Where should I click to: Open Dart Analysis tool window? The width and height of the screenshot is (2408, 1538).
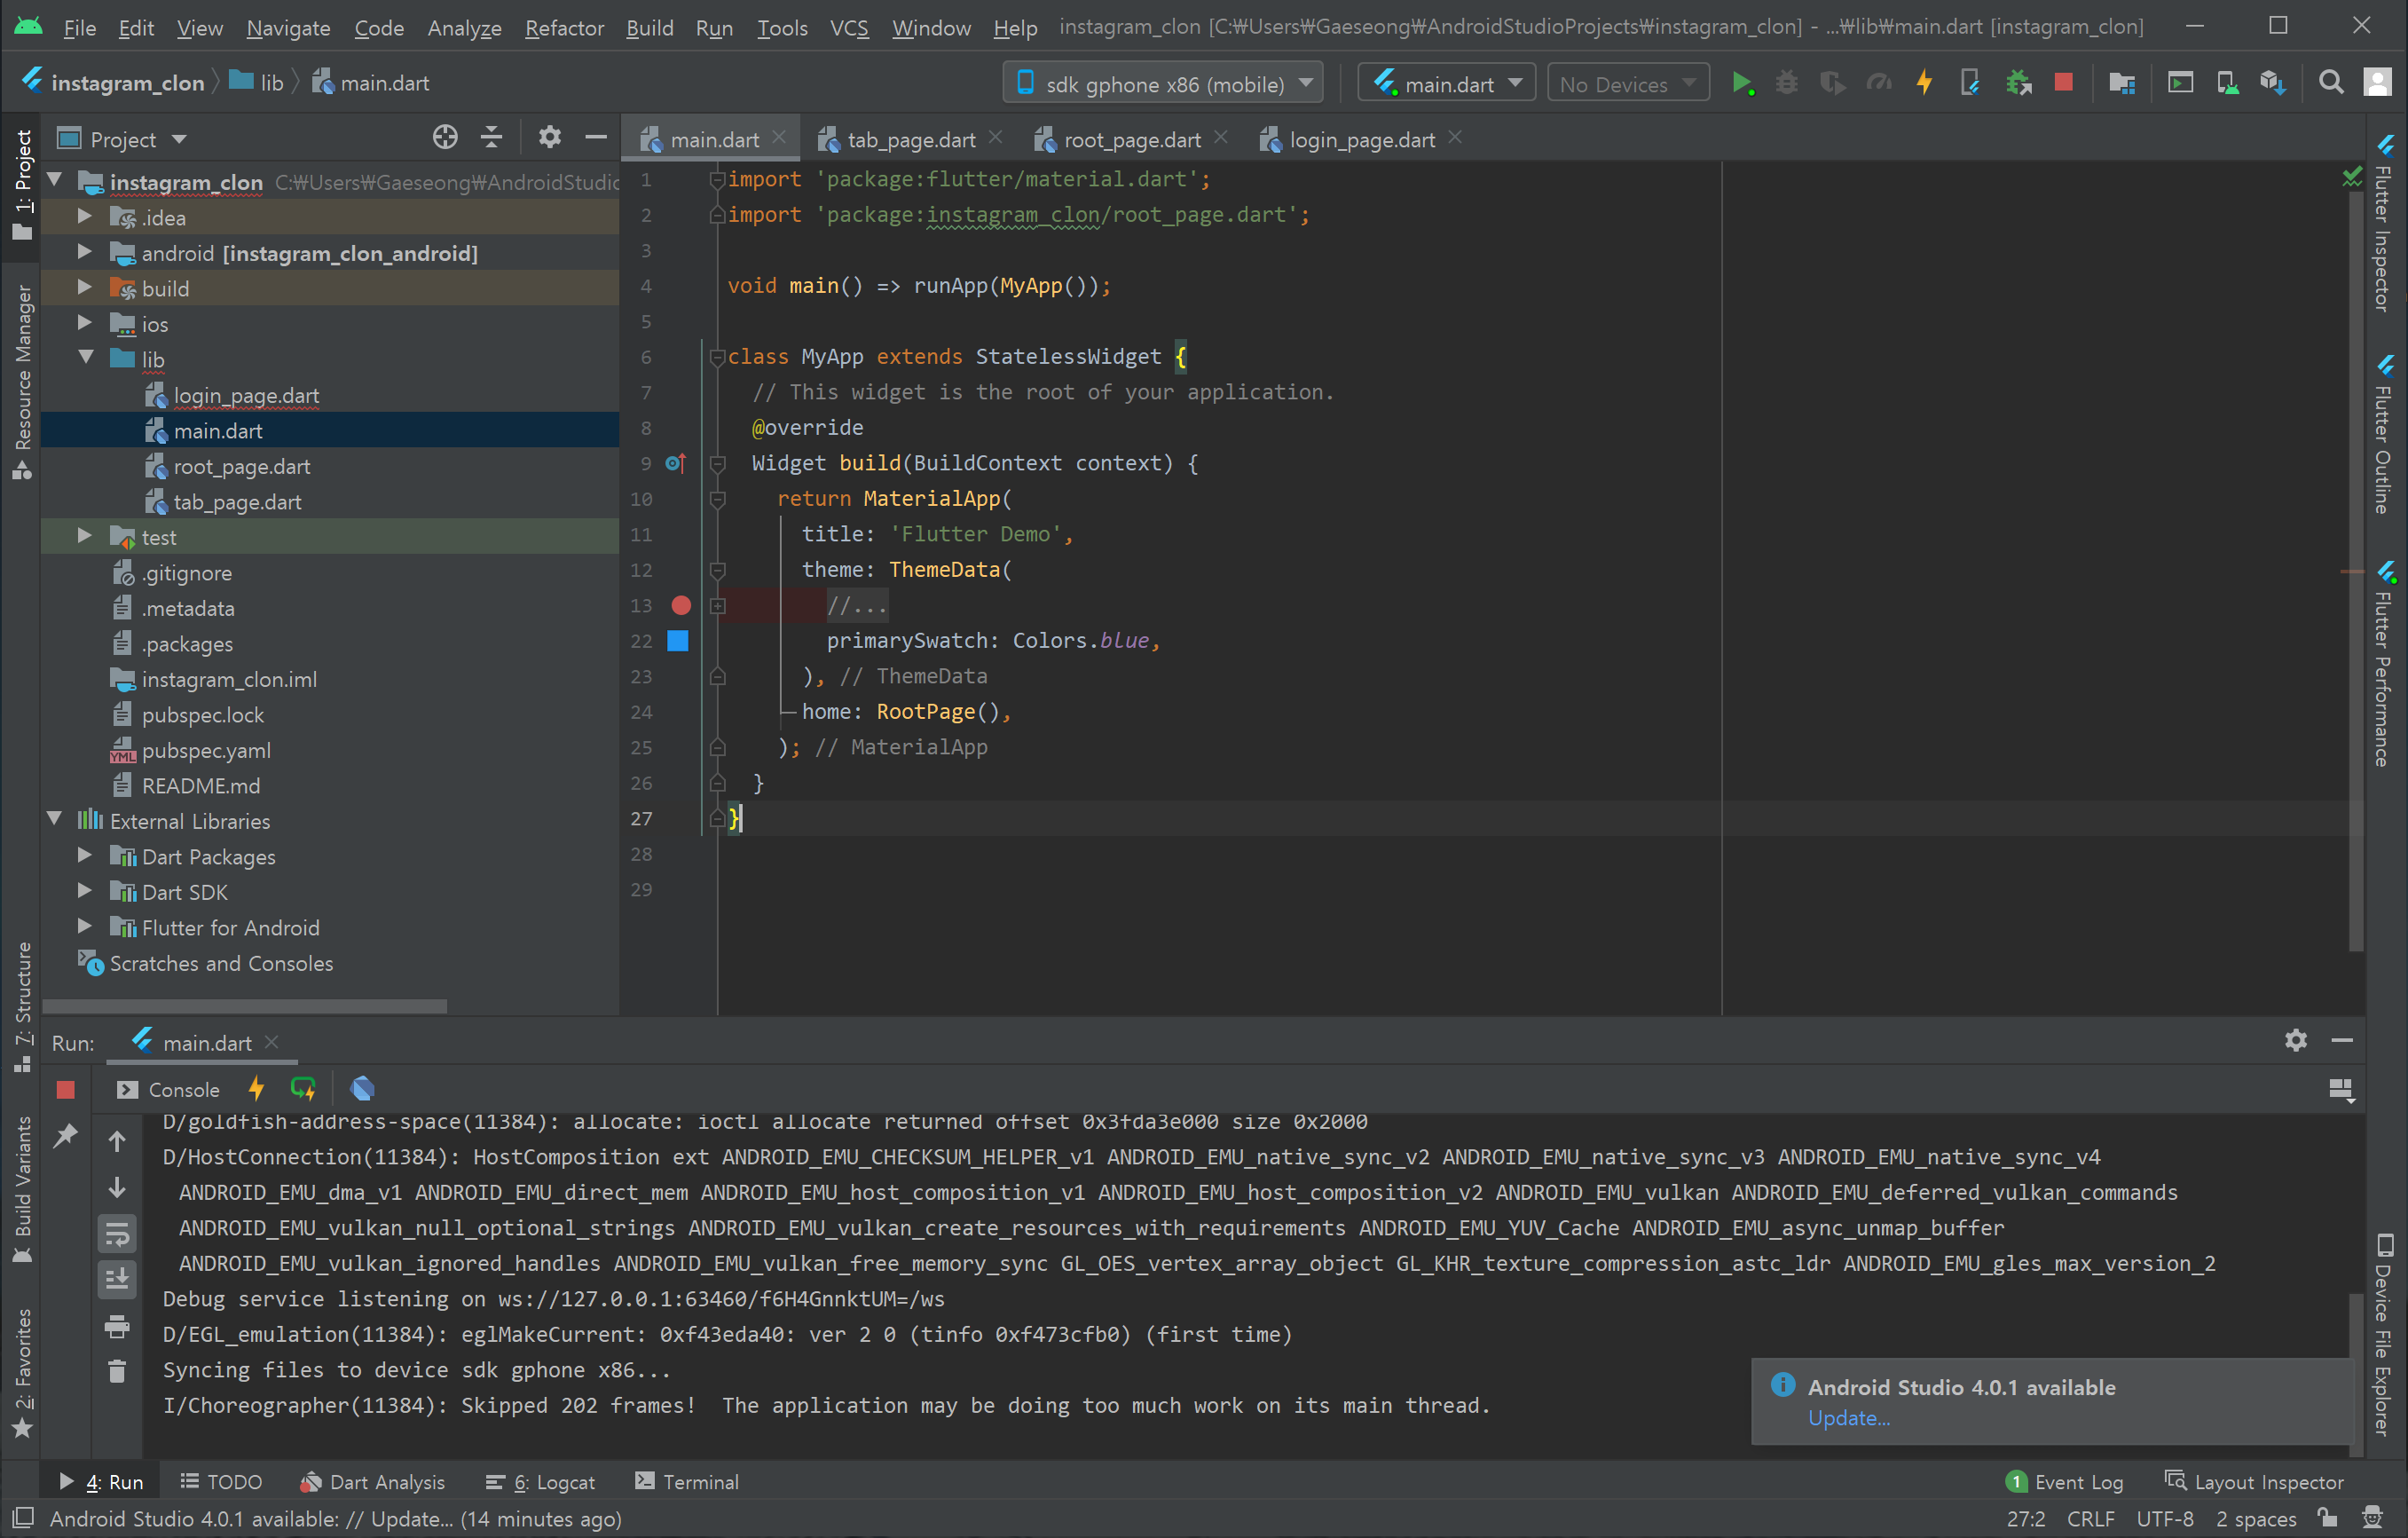click(373, 1482)
